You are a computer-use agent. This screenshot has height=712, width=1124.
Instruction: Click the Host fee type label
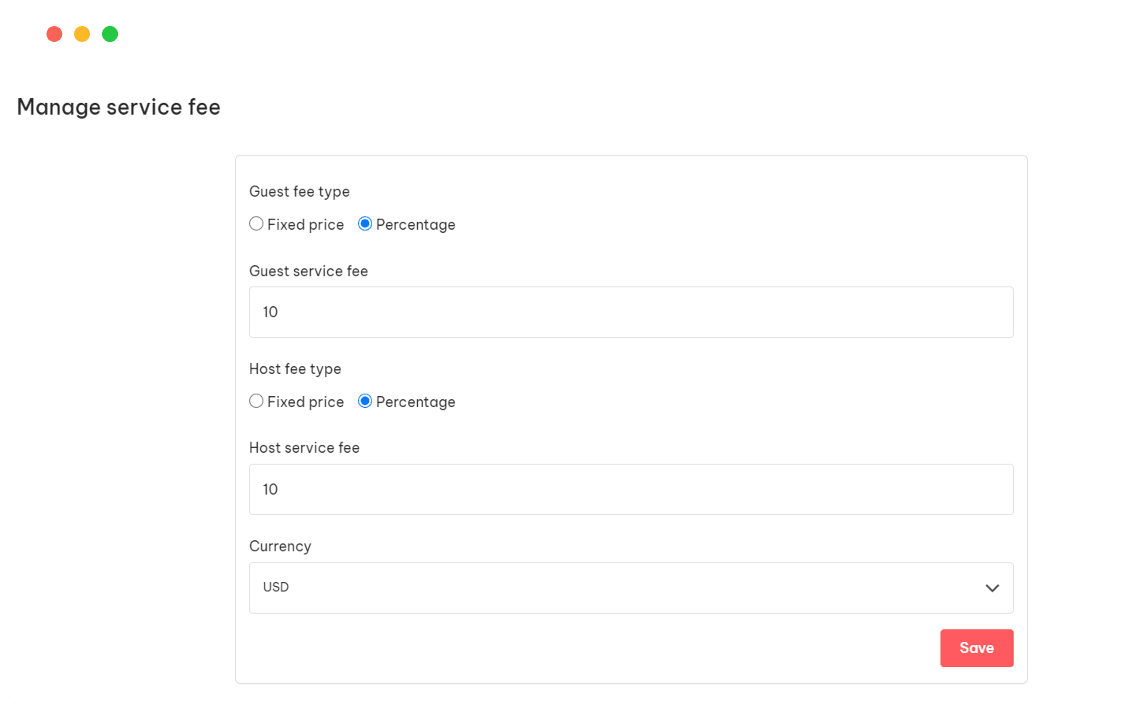pos(295,368)
